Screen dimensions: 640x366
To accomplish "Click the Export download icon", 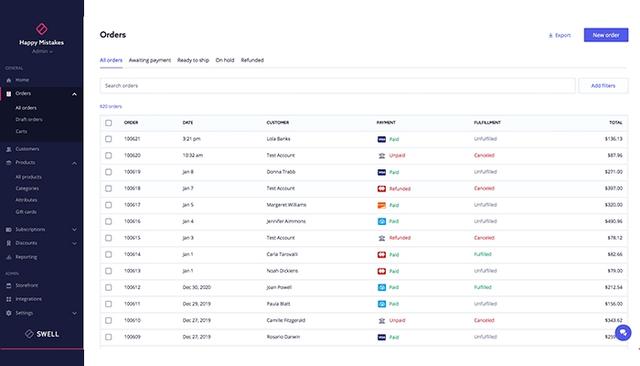I will [550, 35].
